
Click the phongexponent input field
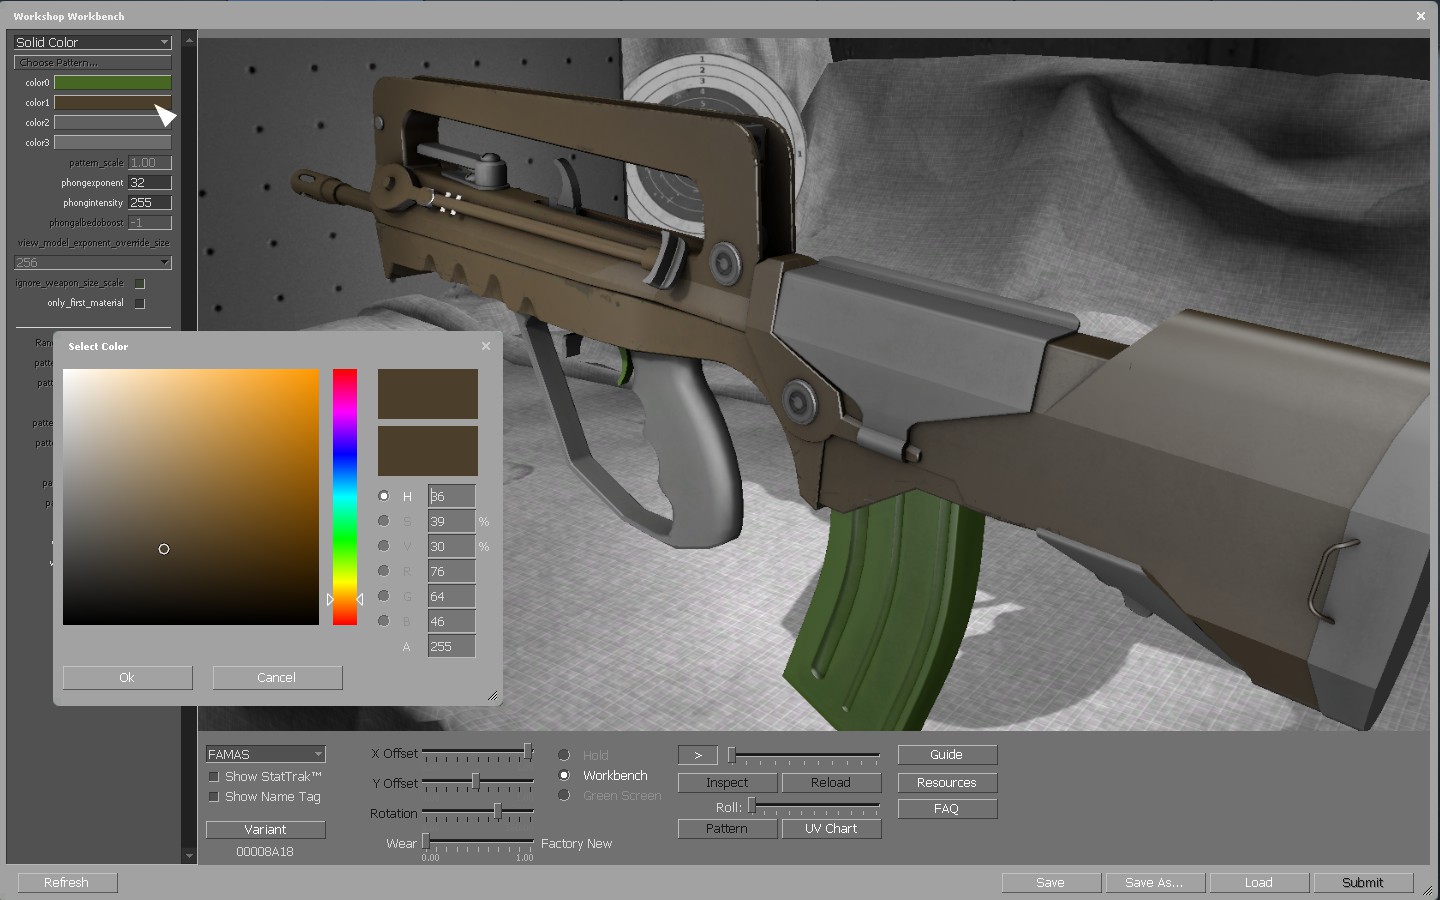pos(150,182)
